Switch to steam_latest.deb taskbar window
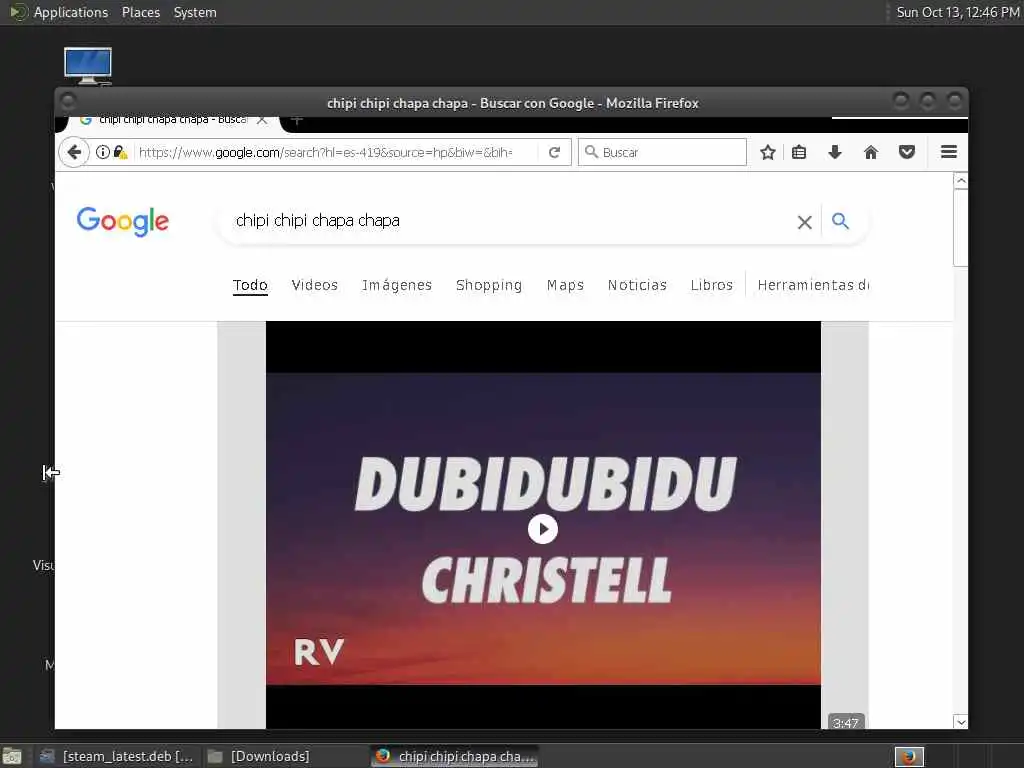Viewport: 1024px width, 768px height. click(x=118, y=756)
